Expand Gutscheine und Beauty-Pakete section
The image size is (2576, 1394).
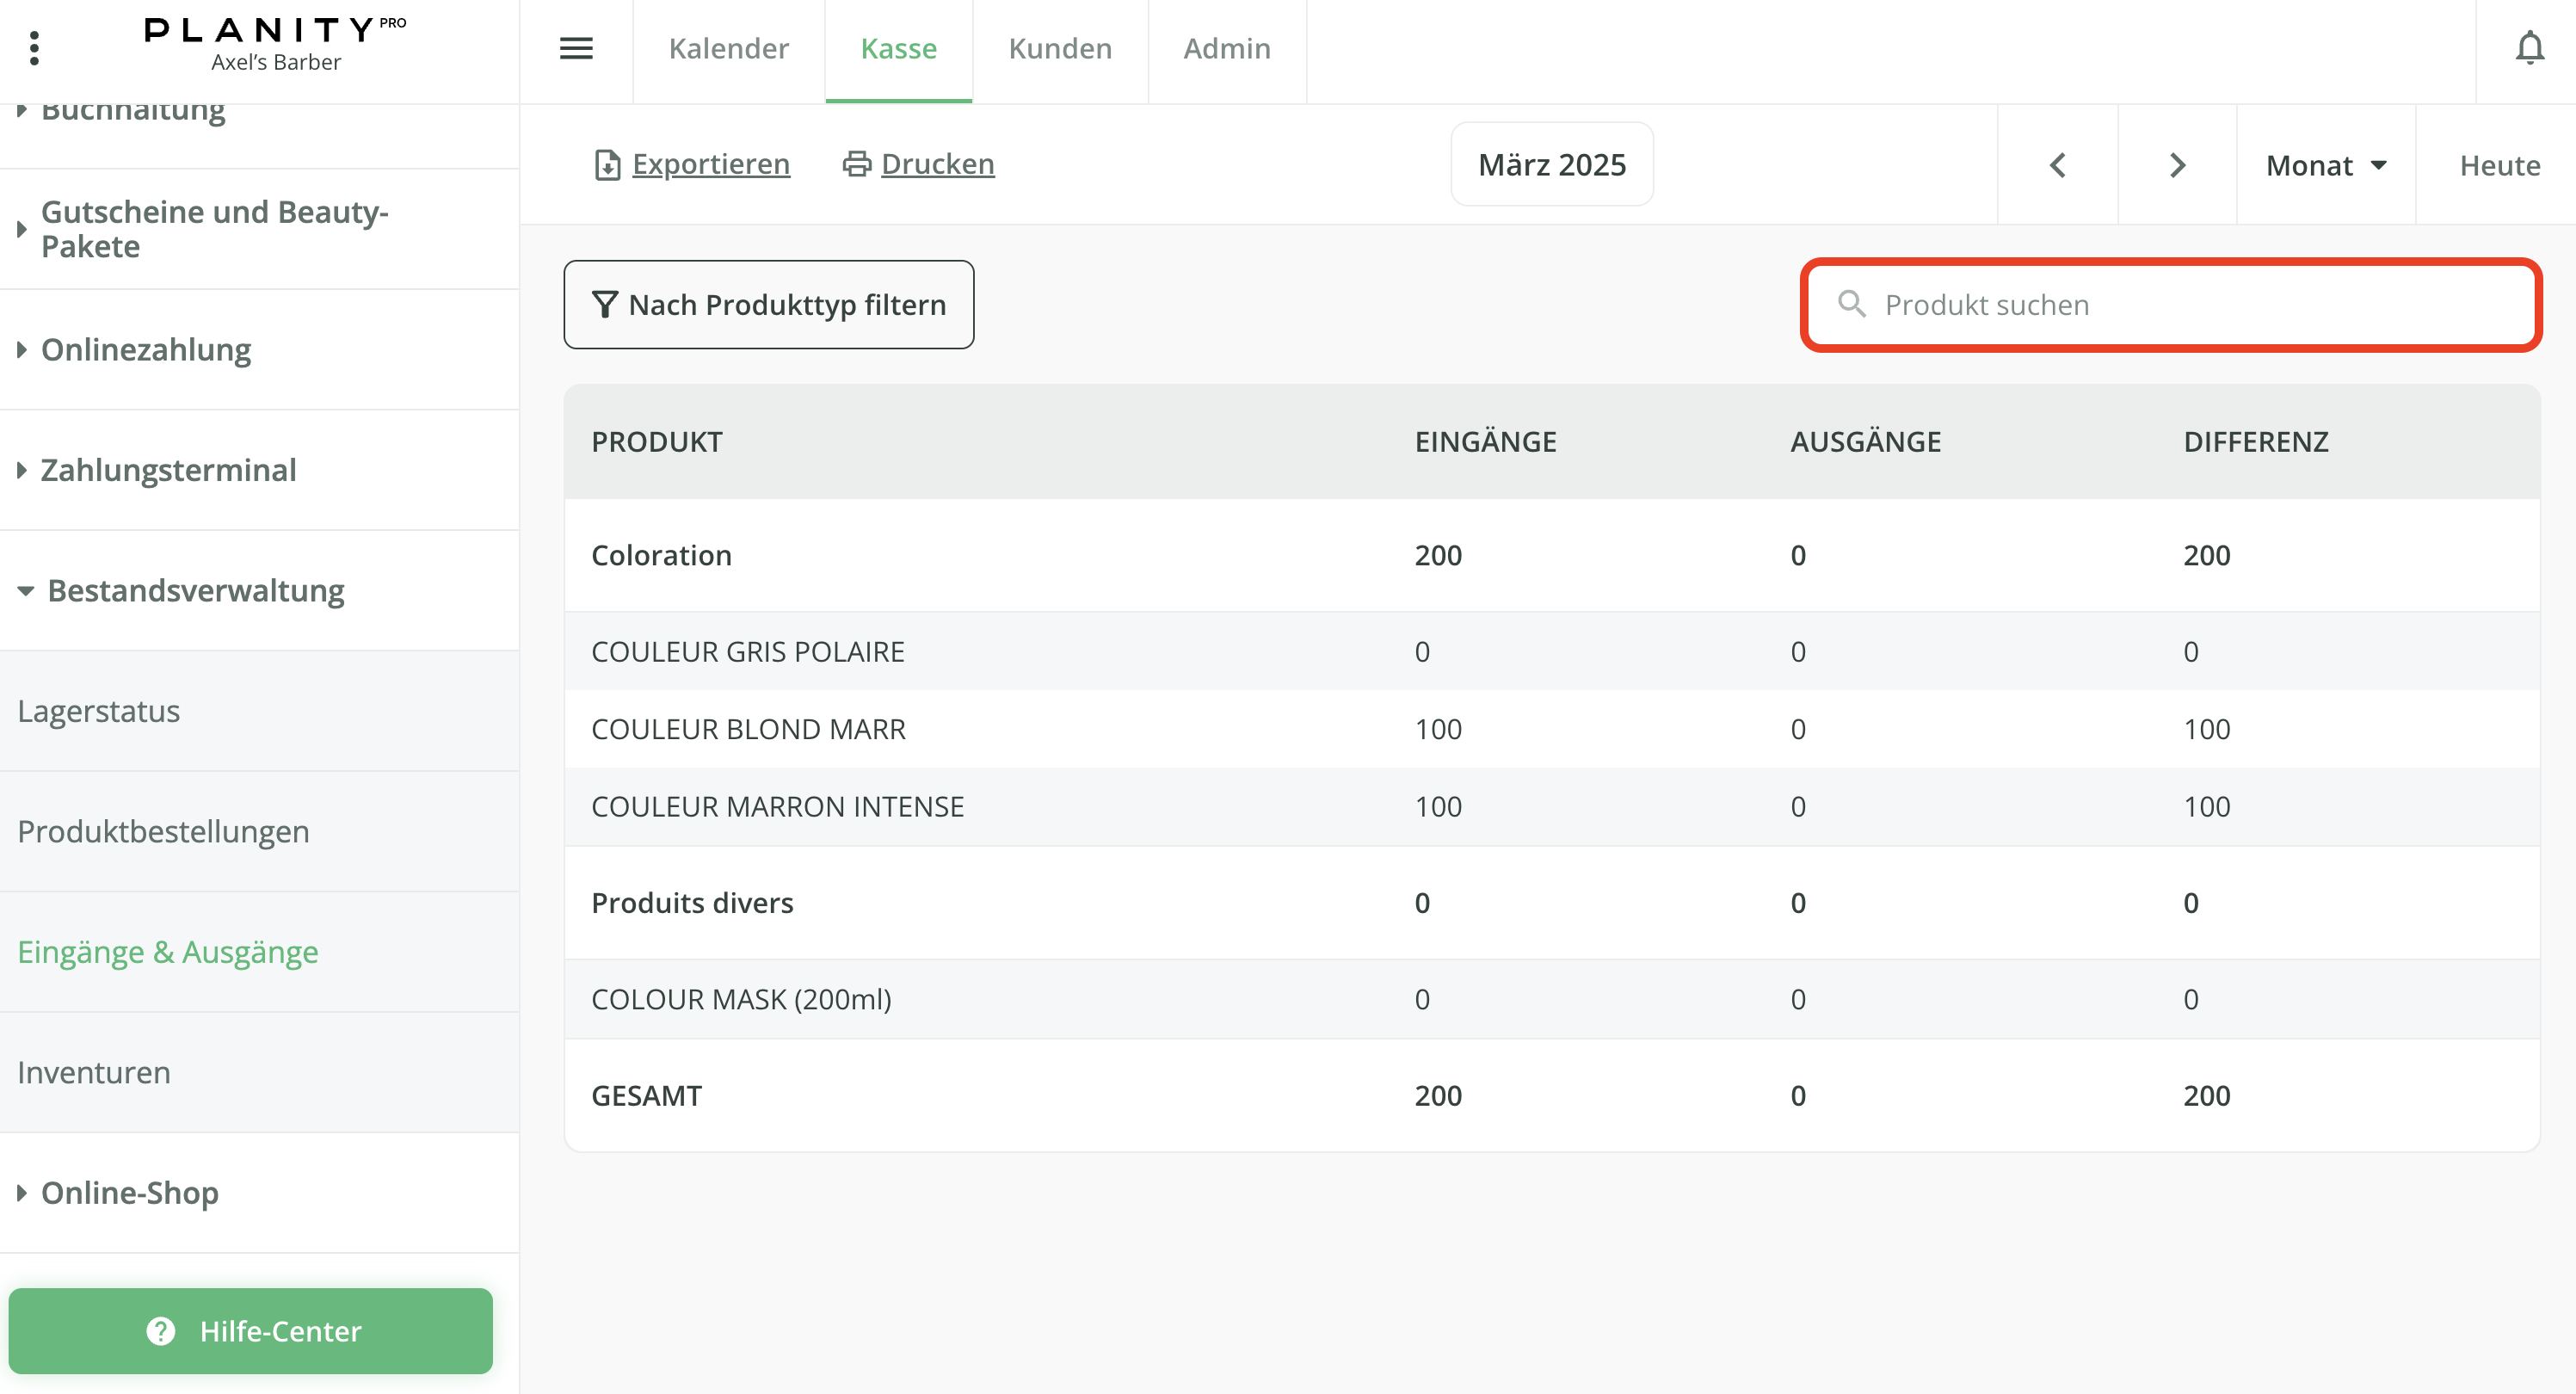pyautogui.click(x=214, y=229)
